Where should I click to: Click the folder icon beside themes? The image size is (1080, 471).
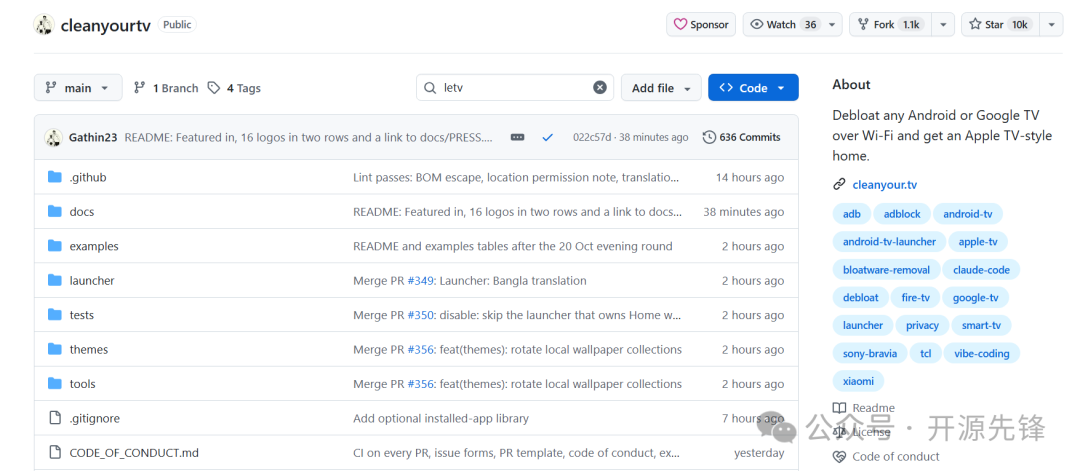(55, 349)
